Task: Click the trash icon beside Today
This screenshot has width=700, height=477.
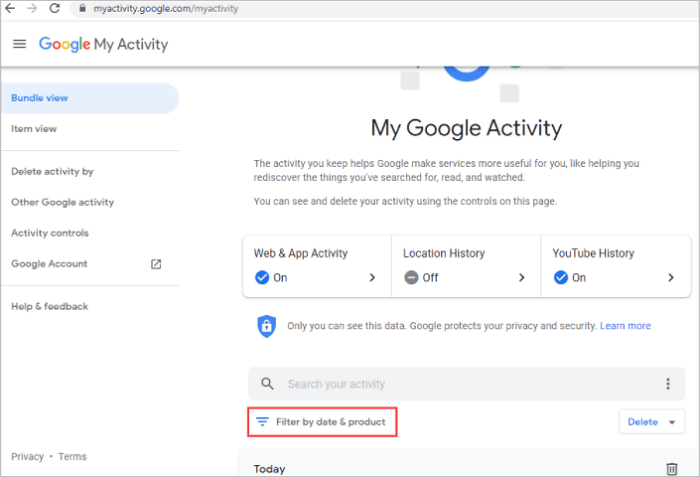Action: click(x=671, y=469)
